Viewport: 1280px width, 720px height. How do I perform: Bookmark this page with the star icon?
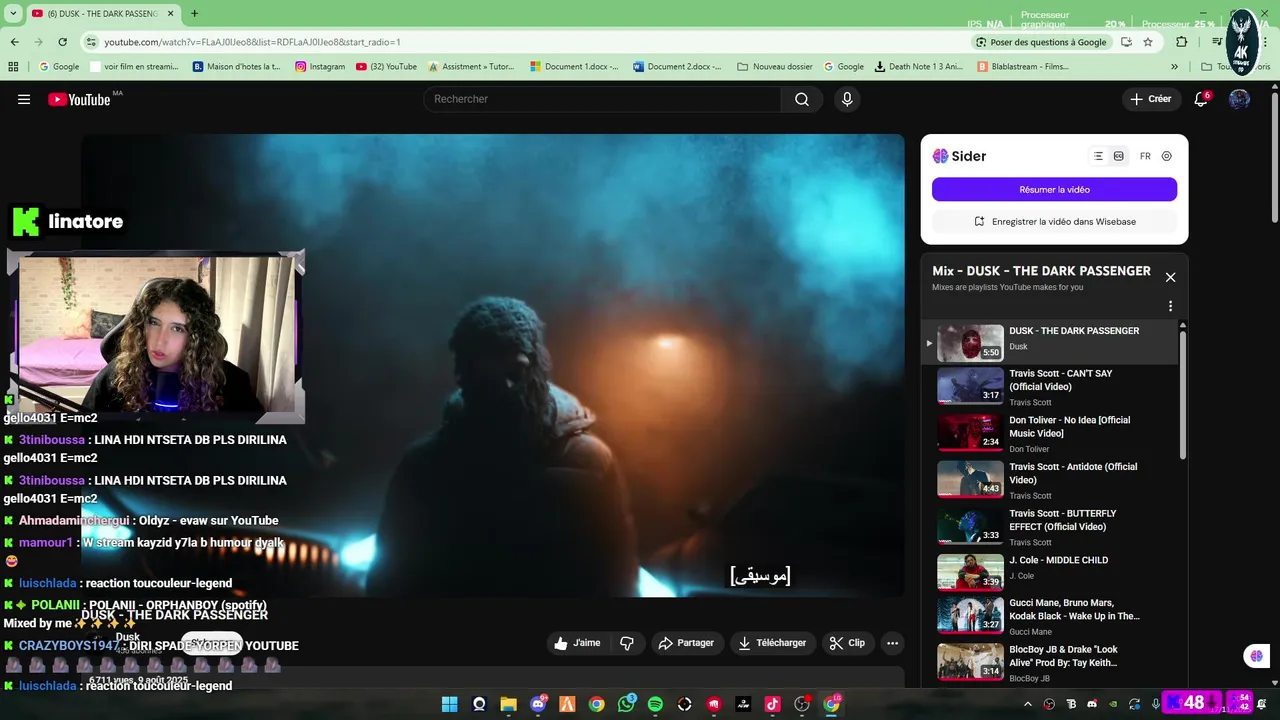(x=1148, y=42)
